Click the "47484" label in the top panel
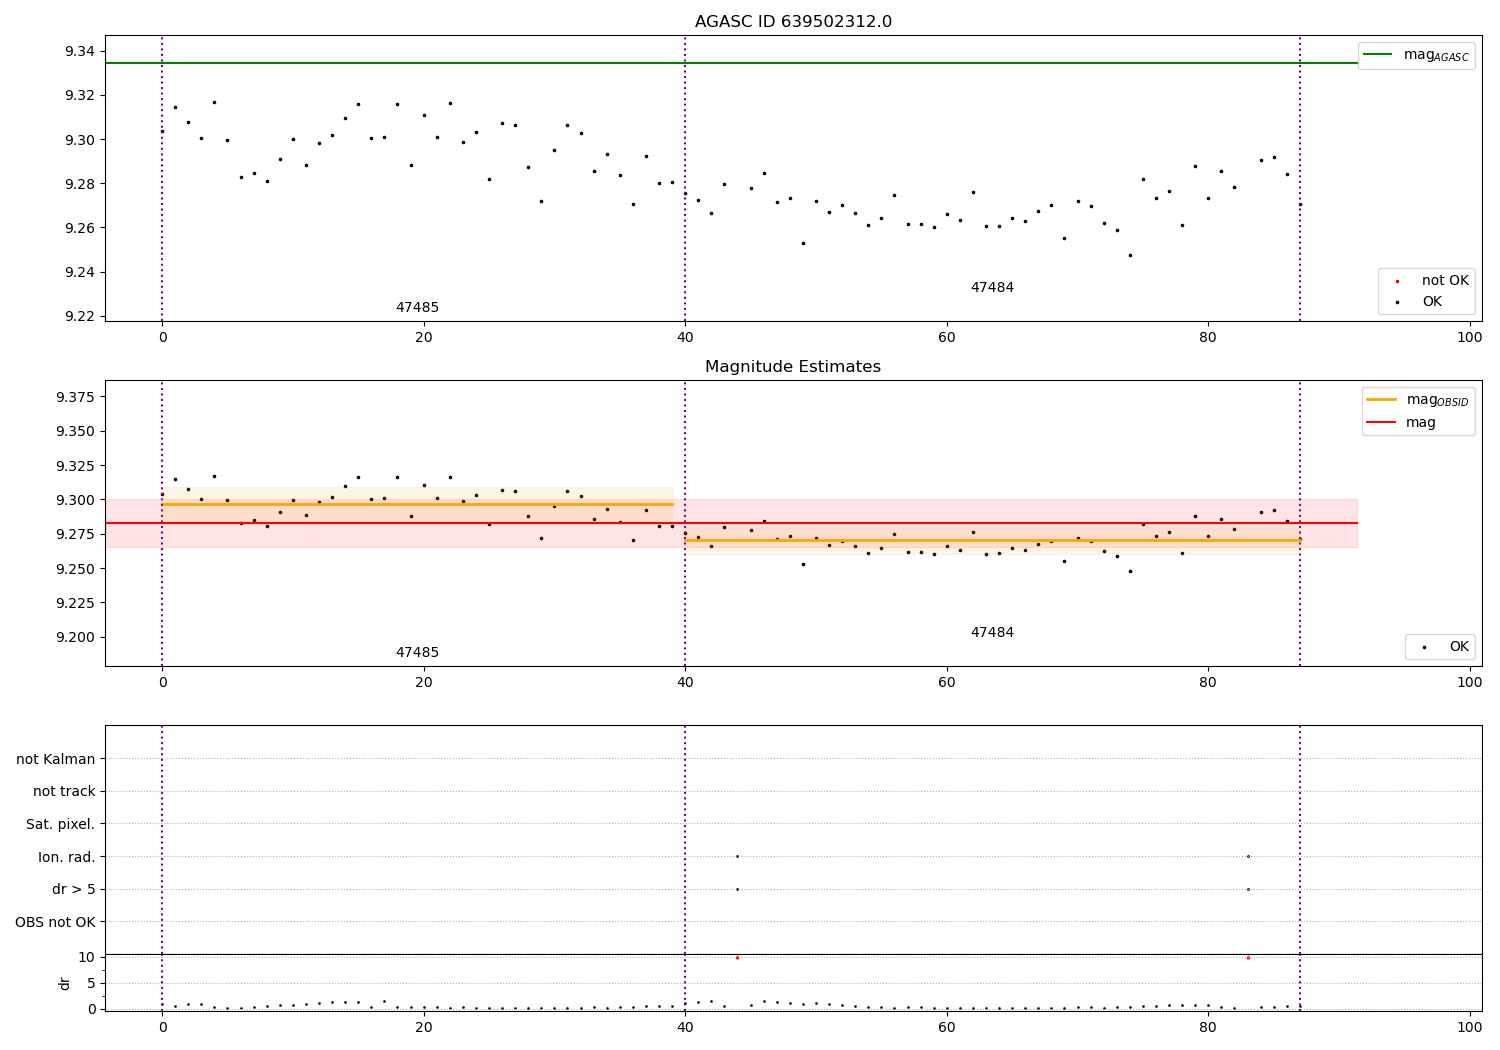 click(x=992, y=288)
